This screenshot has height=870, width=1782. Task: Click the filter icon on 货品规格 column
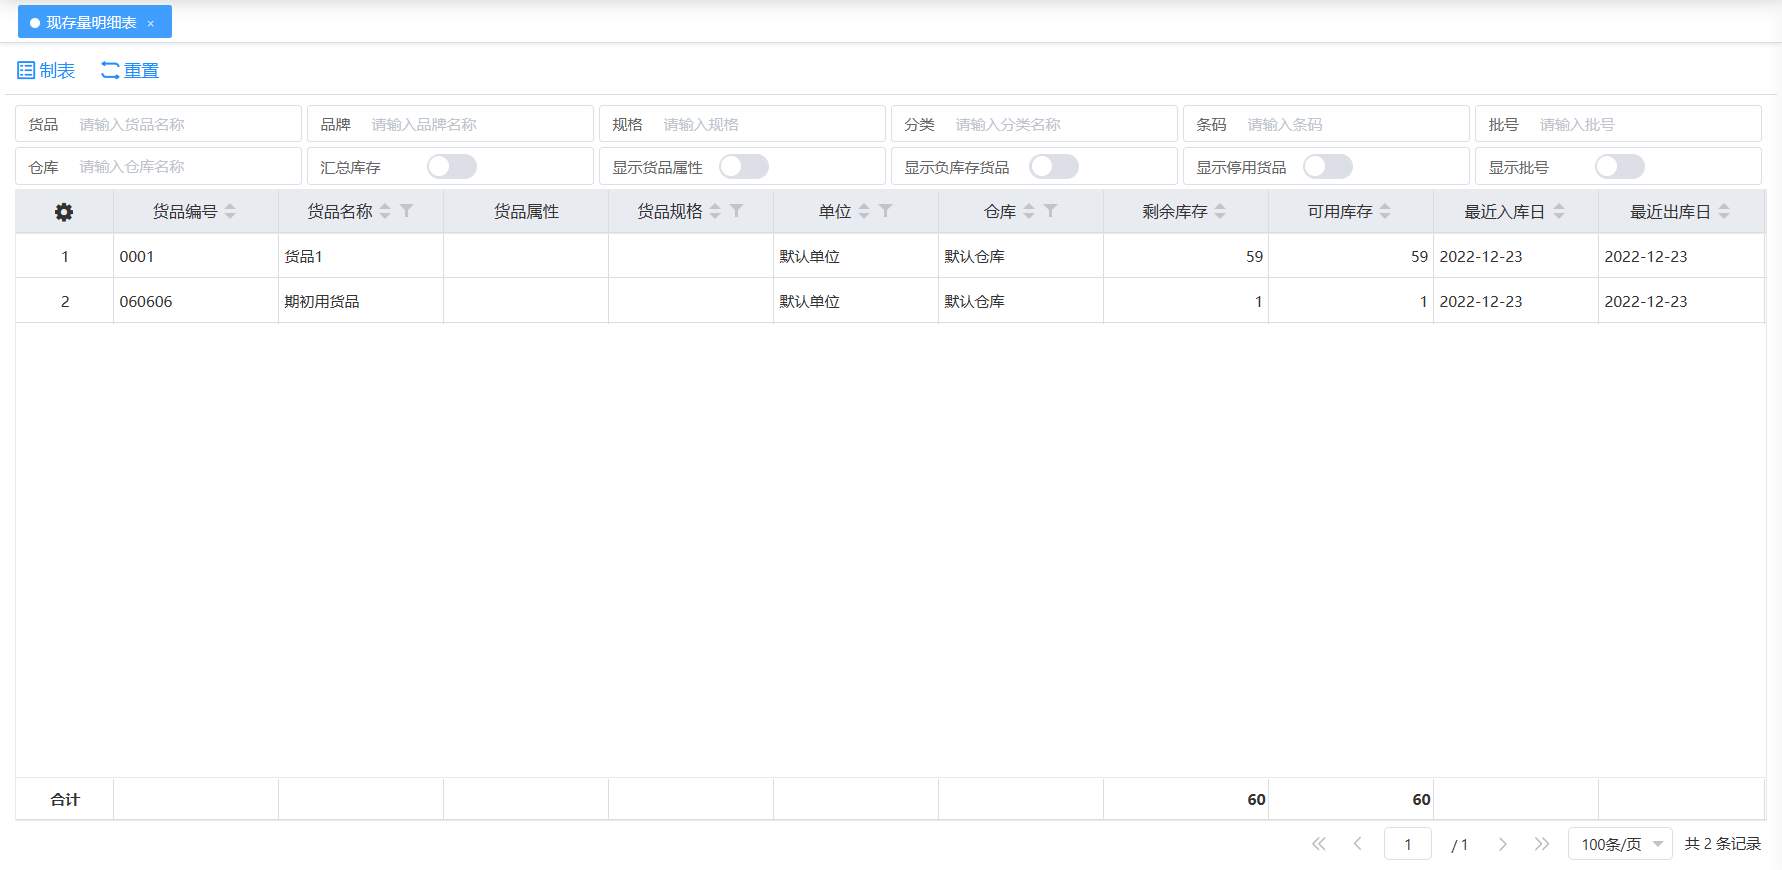(737, 211)
